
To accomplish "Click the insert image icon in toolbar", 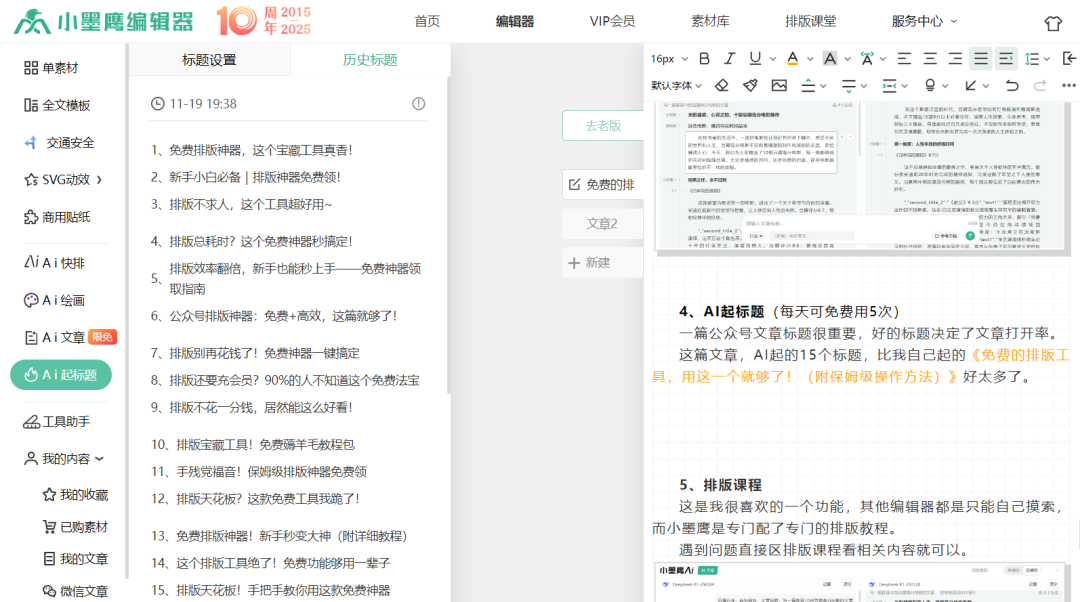I will [779, 86].
